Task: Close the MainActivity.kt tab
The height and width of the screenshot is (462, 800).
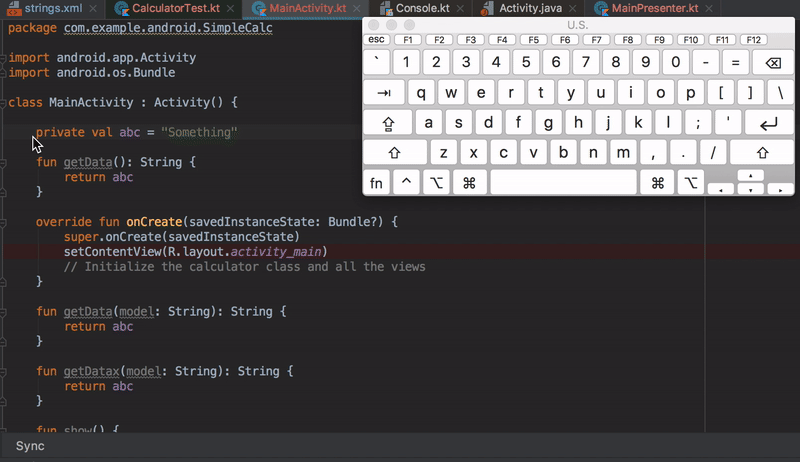Action: (x=357, y=9)
